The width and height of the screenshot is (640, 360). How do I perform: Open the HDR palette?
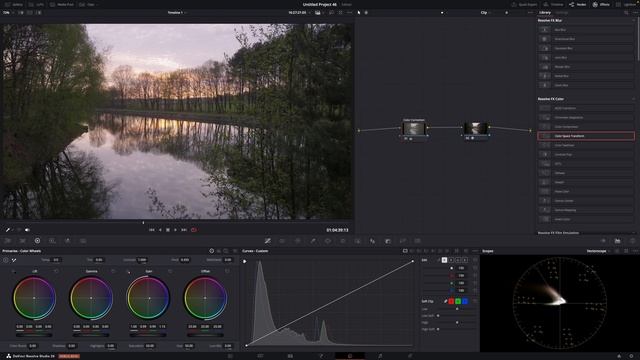[52, 241]
